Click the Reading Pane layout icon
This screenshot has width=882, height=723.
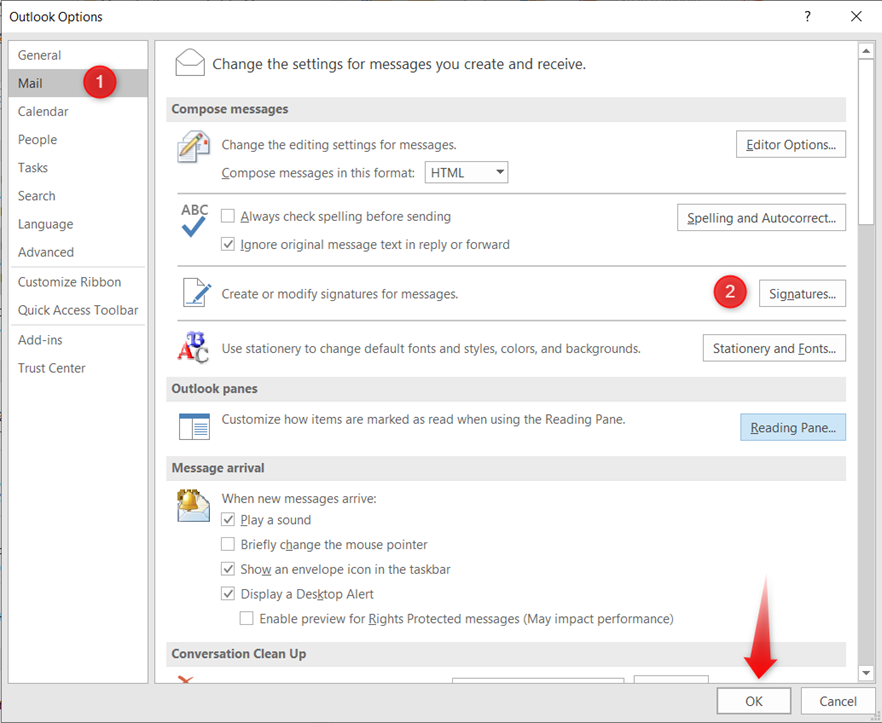click(x=194, y=426)
